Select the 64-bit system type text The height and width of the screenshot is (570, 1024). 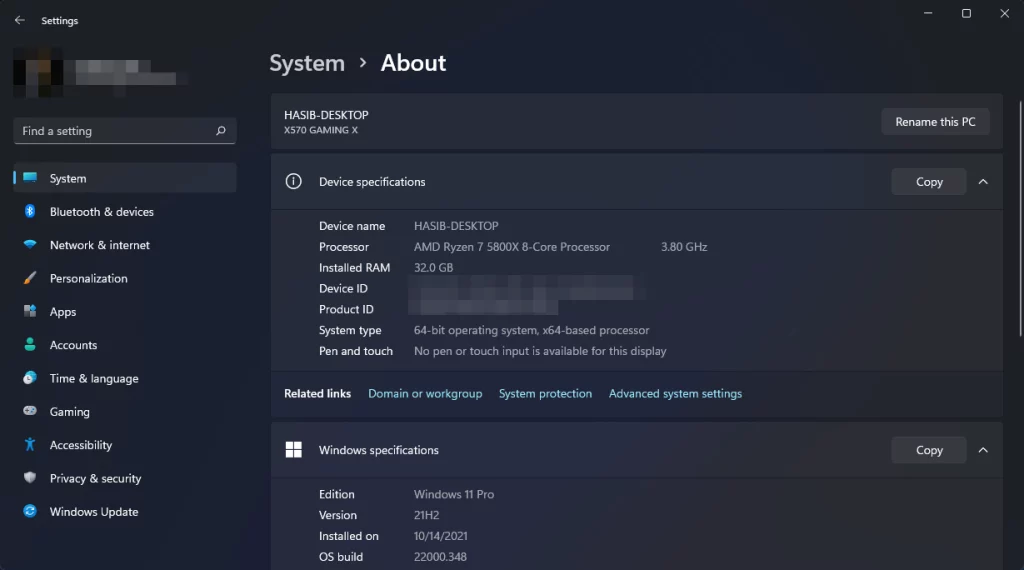point(532,330)
